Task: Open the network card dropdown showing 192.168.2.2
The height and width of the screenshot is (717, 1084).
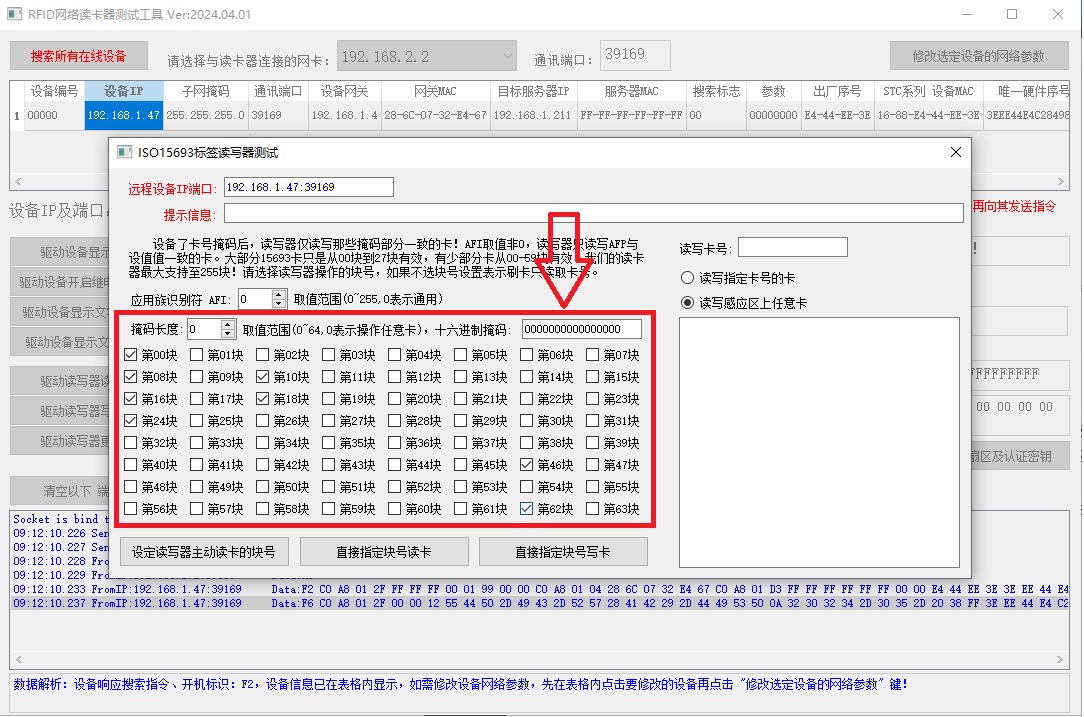Action: pos(427,57)
